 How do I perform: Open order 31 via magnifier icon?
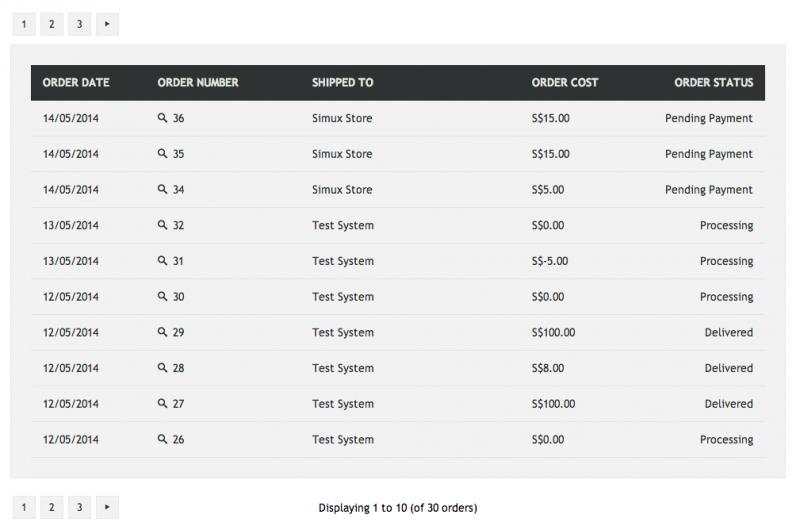click(162, 261)
